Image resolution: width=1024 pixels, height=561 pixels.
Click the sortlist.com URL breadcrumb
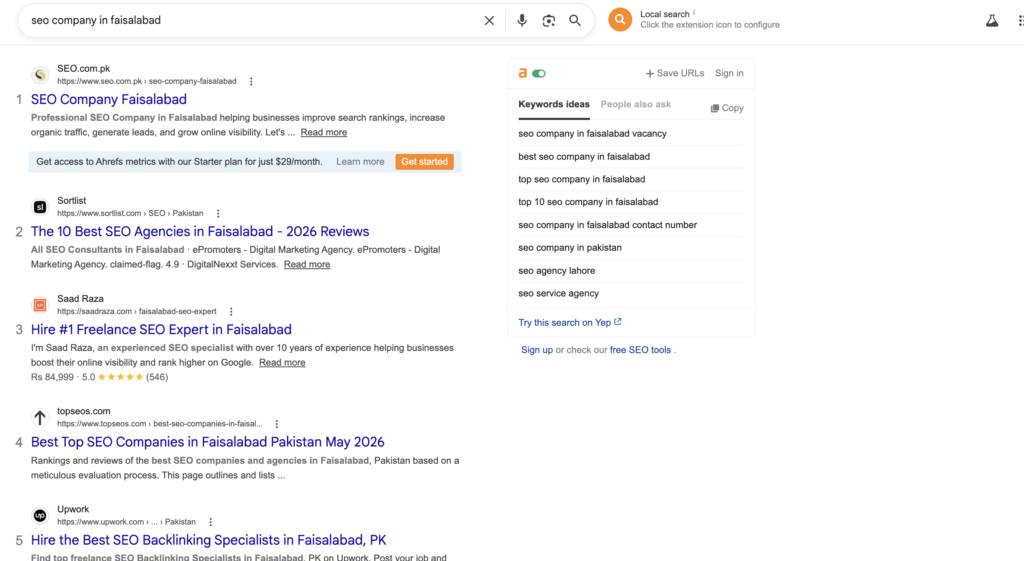pos(130,214)
